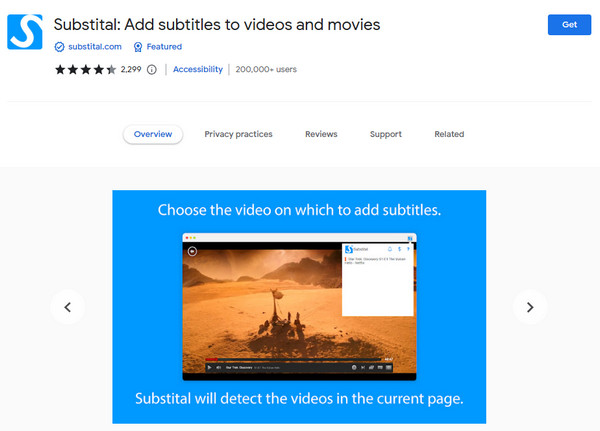Open the Accessibility category link
Screen dimensions: 600x431
click(x=198, y=69)
